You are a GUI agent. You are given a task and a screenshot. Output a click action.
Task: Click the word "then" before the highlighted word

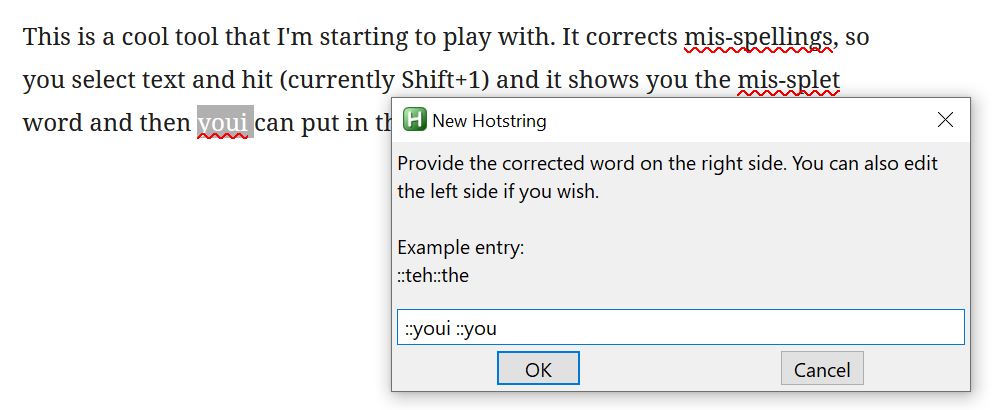(x=165, y=123)
